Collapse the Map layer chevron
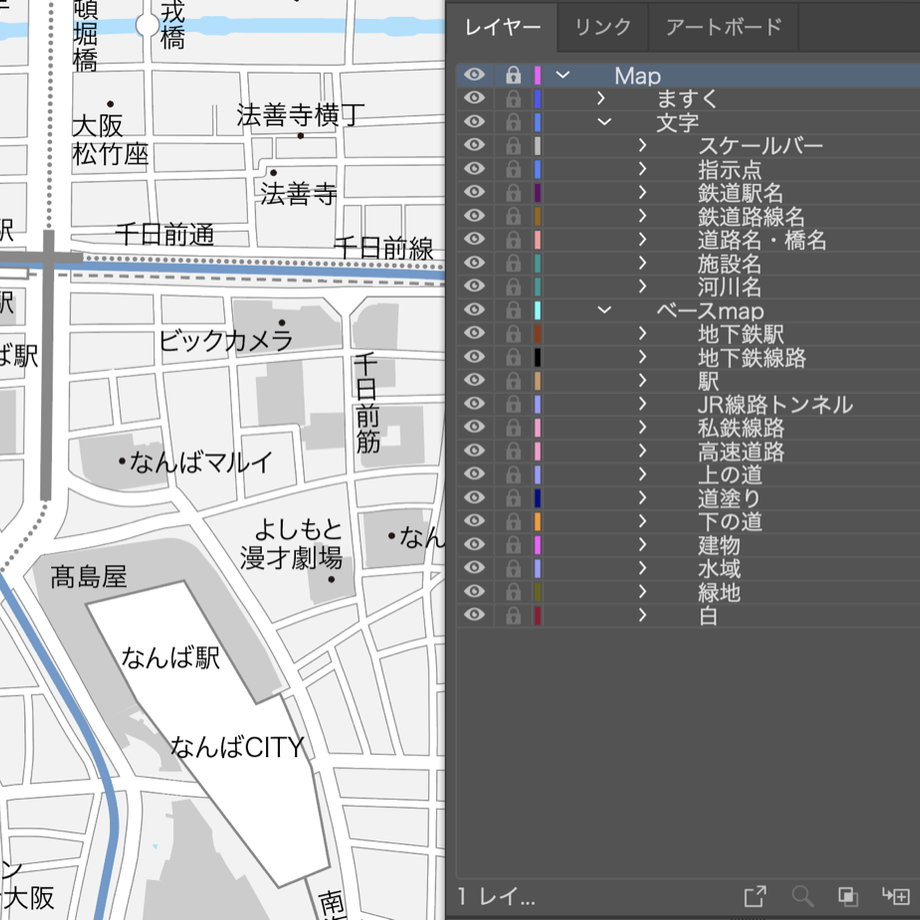The image size is (920, 920). pyautogui.click(x=563, y=75)
